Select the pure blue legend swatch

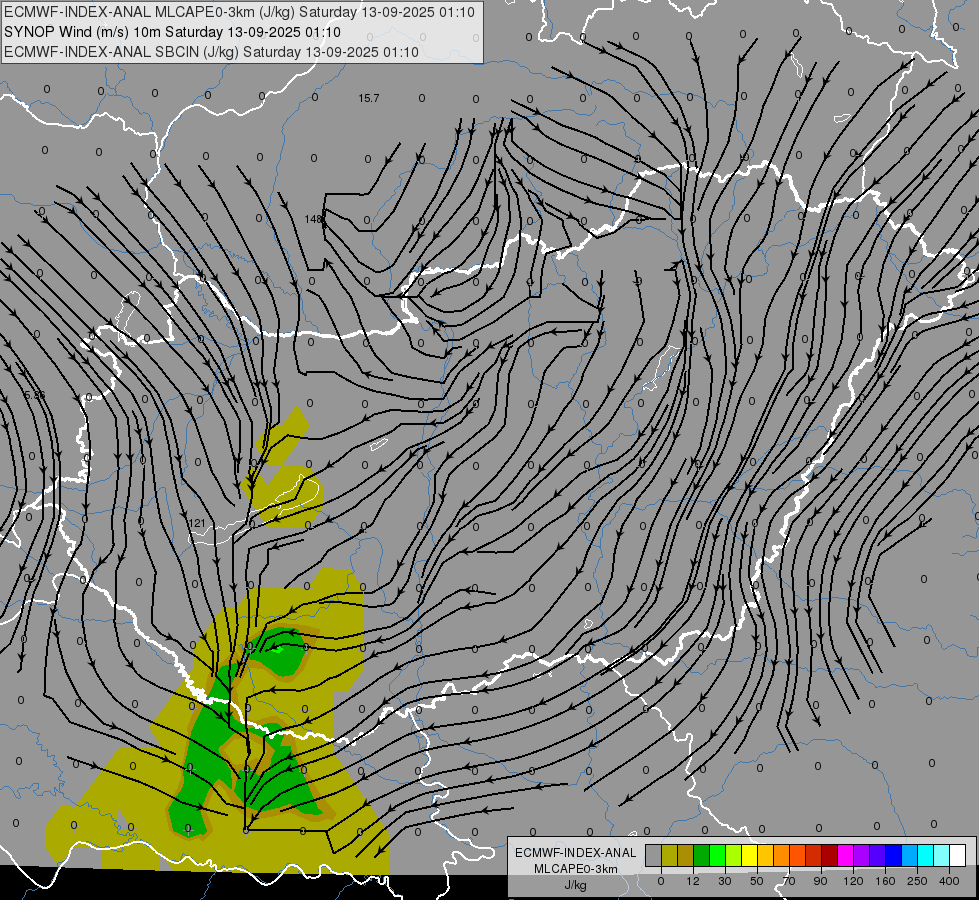coord(893,855)
